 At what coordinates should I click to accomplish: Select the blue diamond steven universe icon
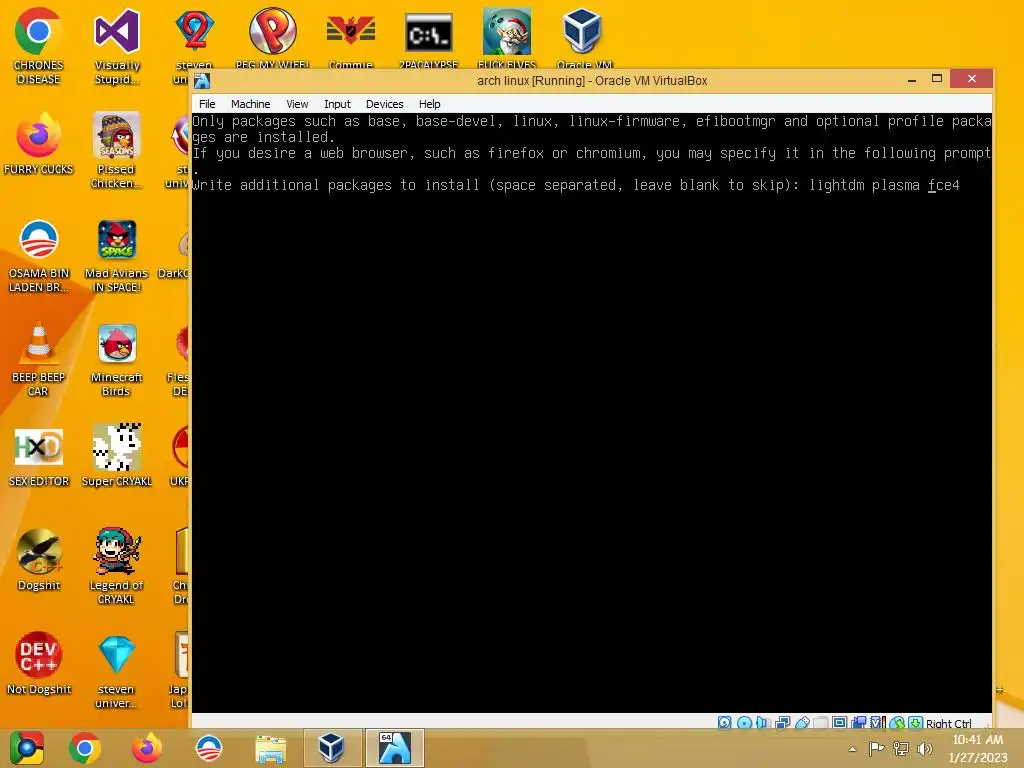[x=116, y=671]
